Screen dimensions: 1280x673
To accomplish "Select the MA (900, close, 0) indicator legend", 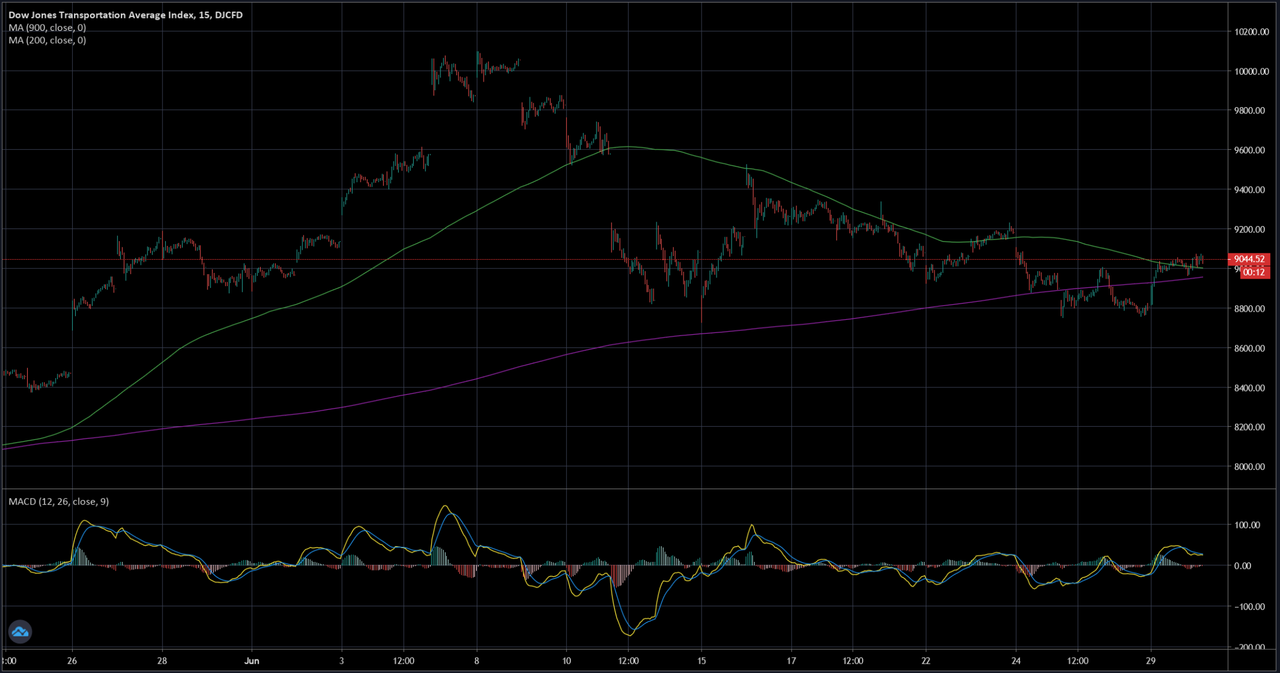I will point(47,28).
